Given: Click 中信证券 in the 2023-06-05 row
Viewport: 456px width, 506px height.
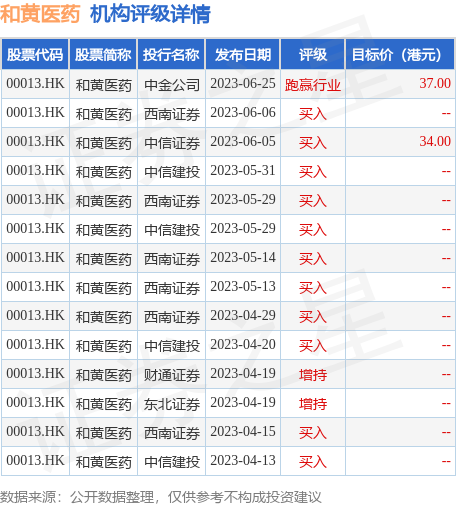Looking at the screenshot, I should coord(172,143).
